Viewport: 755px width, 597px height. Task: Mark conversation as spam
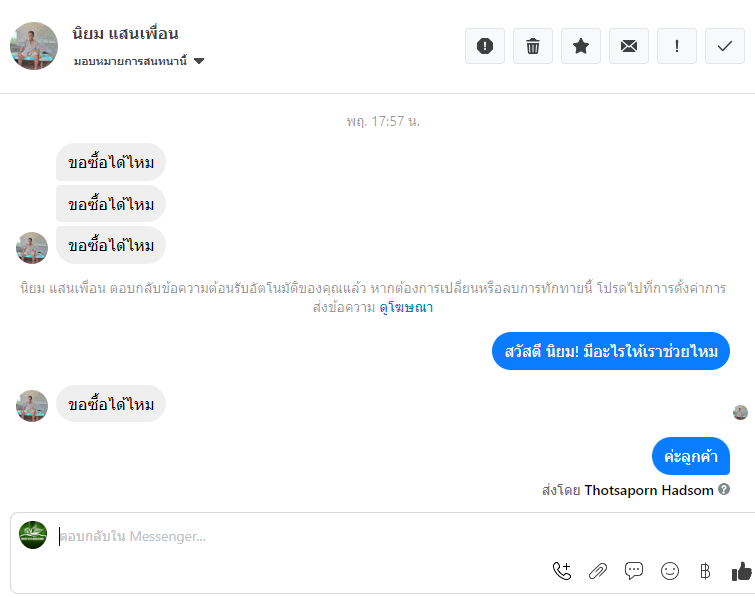(485, 46)
